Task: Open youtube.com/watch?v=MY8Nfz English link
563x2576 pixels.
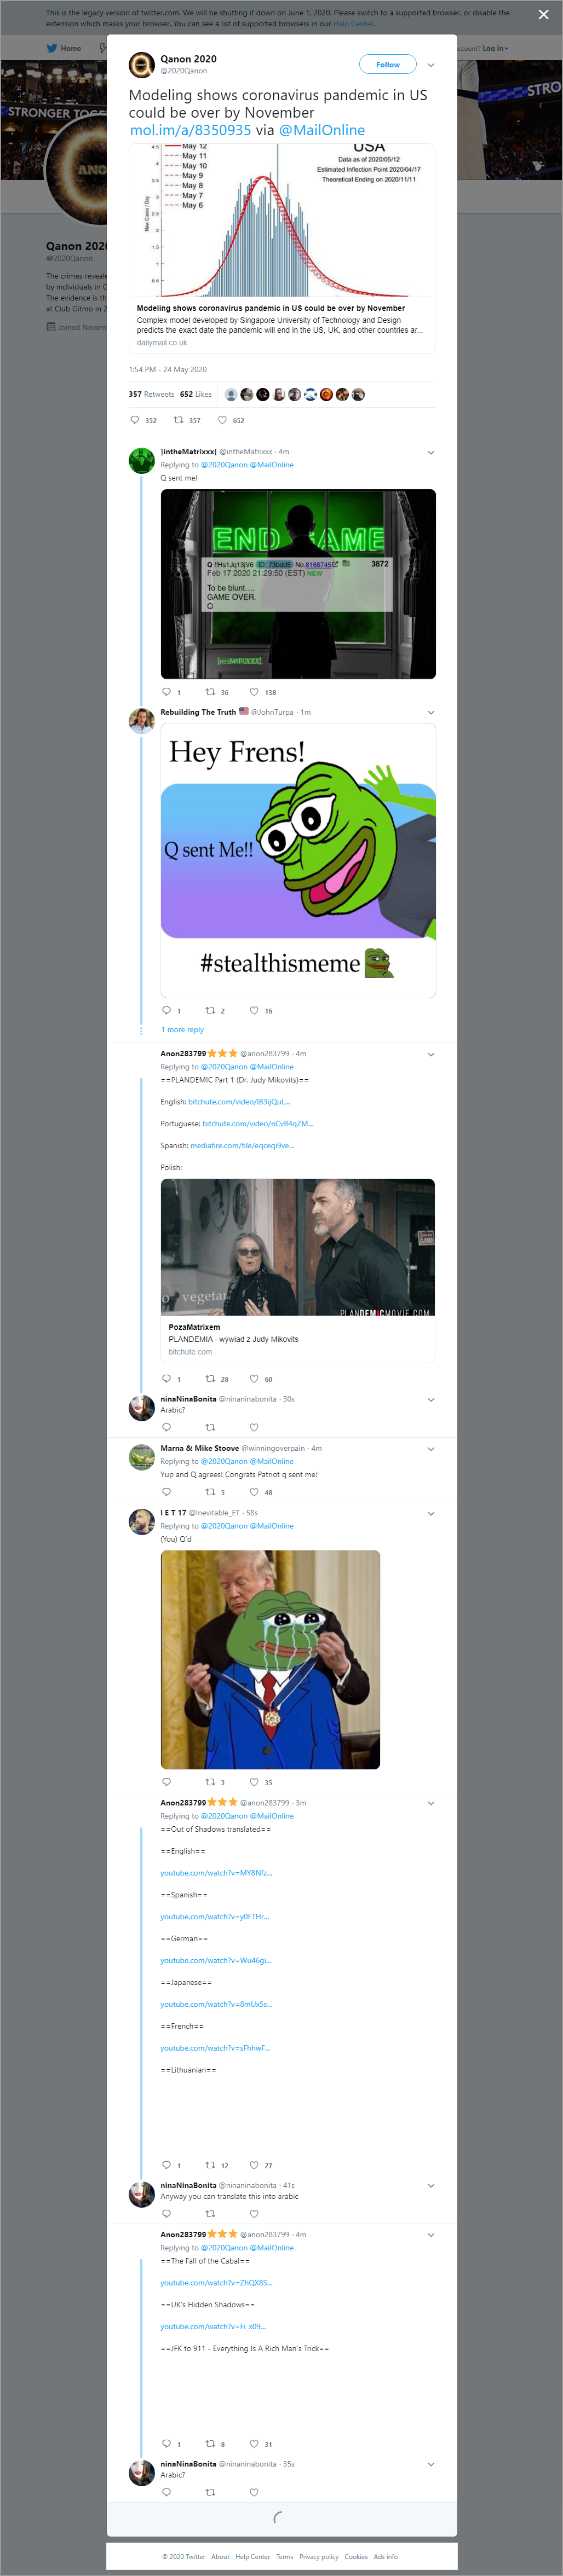Action: click(216, 1873)
